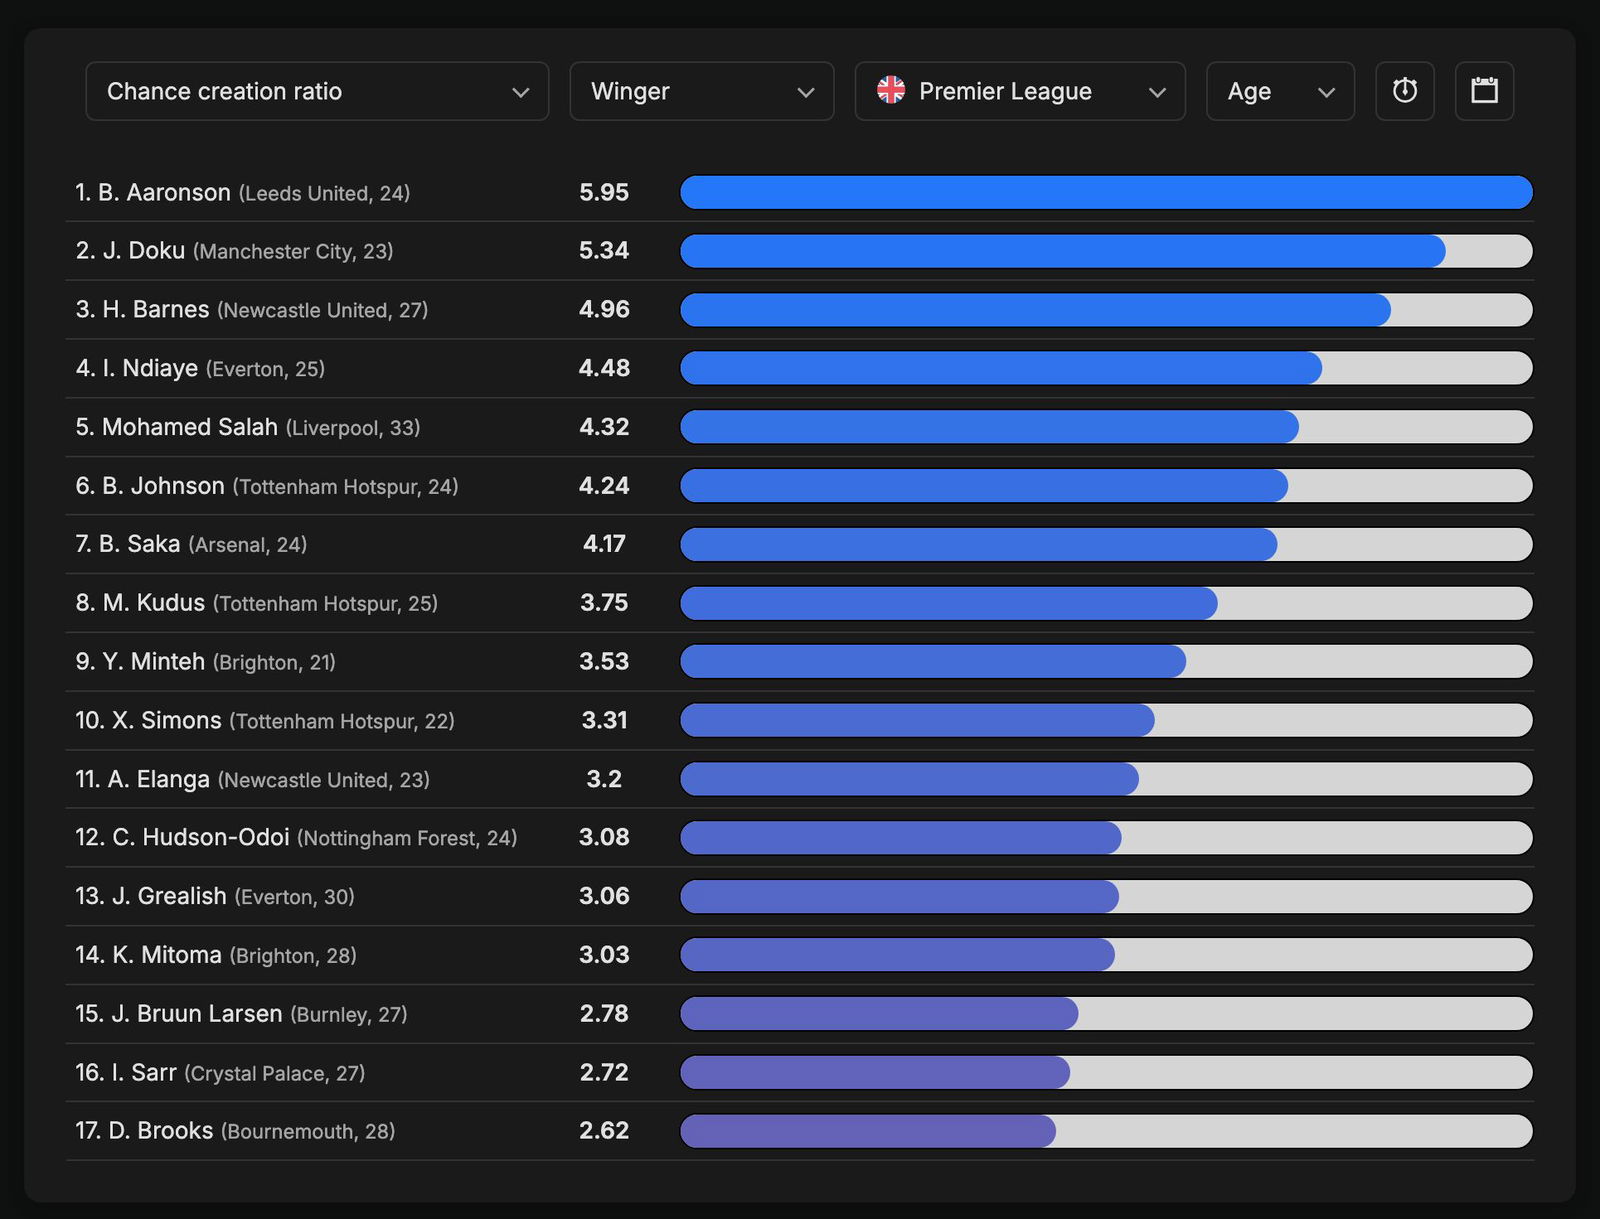
Task: Click the 5.95 value for Aaronson
Action: click(604, 193)
